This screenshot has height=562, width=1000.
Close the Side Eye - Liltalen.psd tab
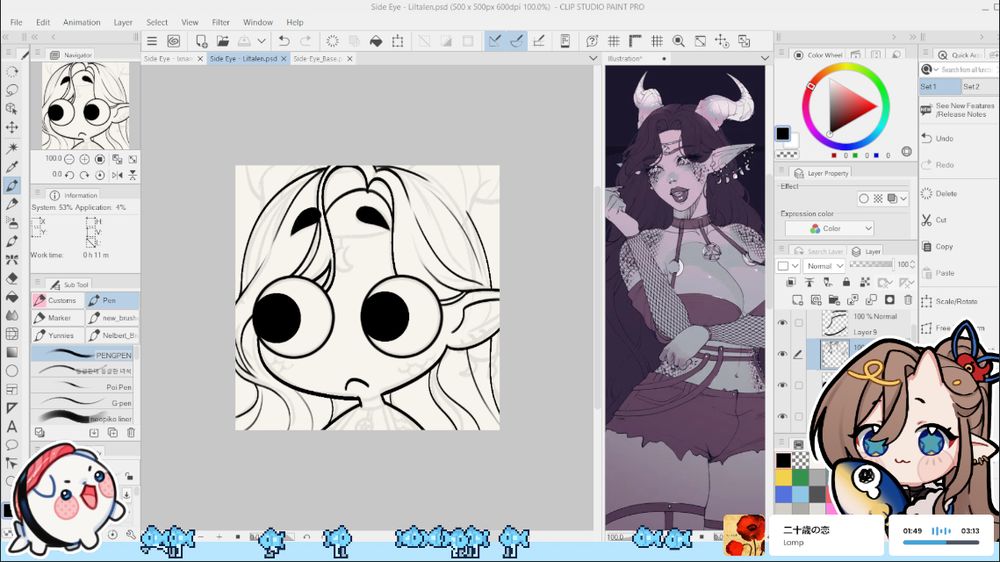(284, 58)
